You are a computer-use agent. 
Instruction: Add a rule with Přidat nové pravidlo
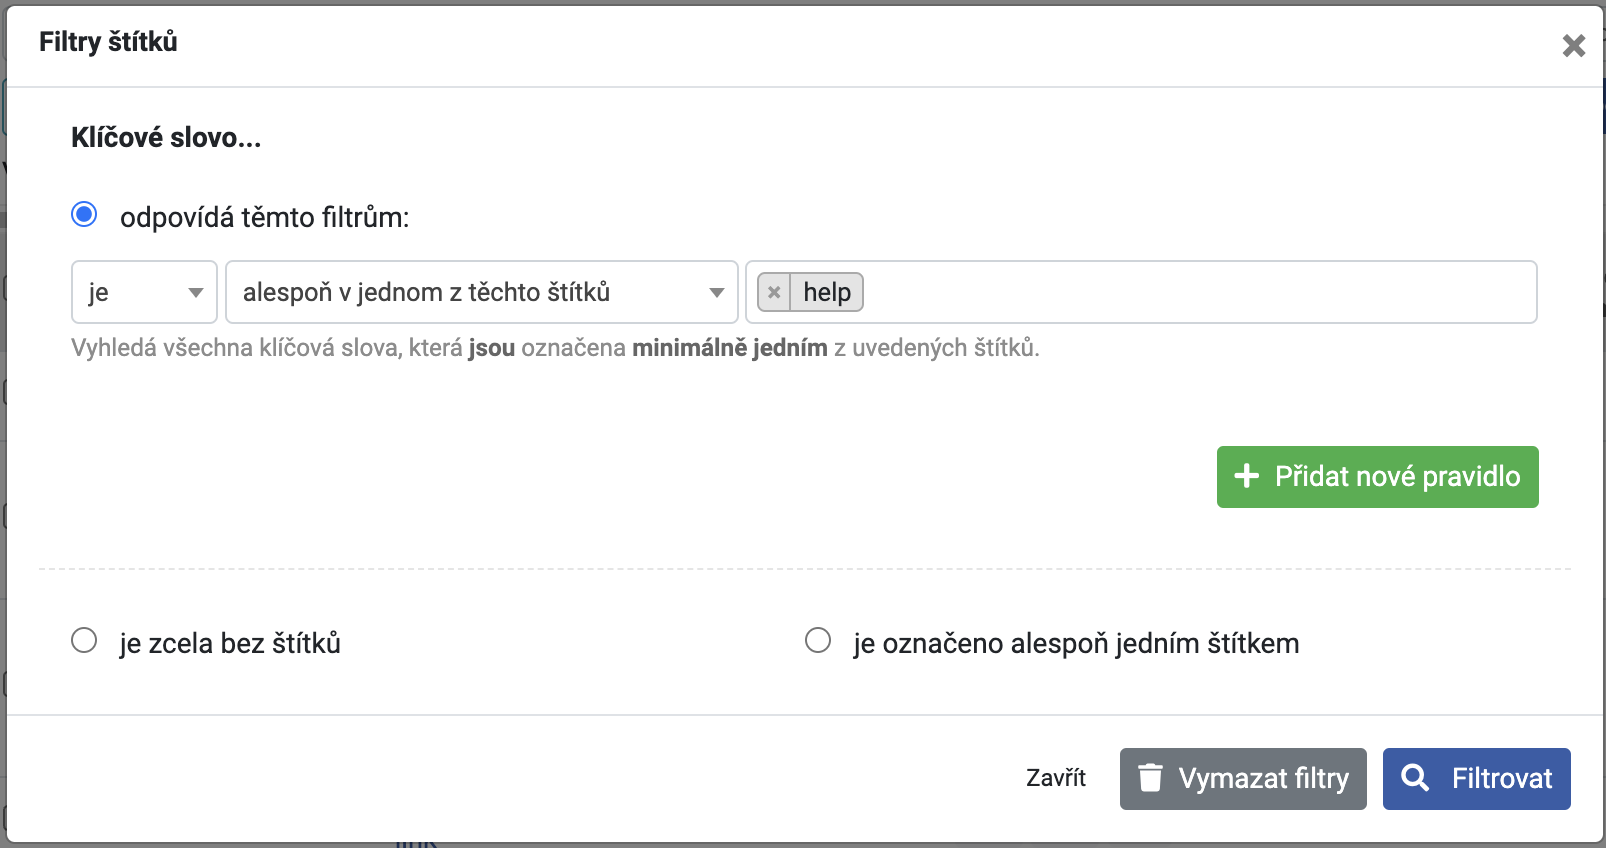[x=1377, y=477]
